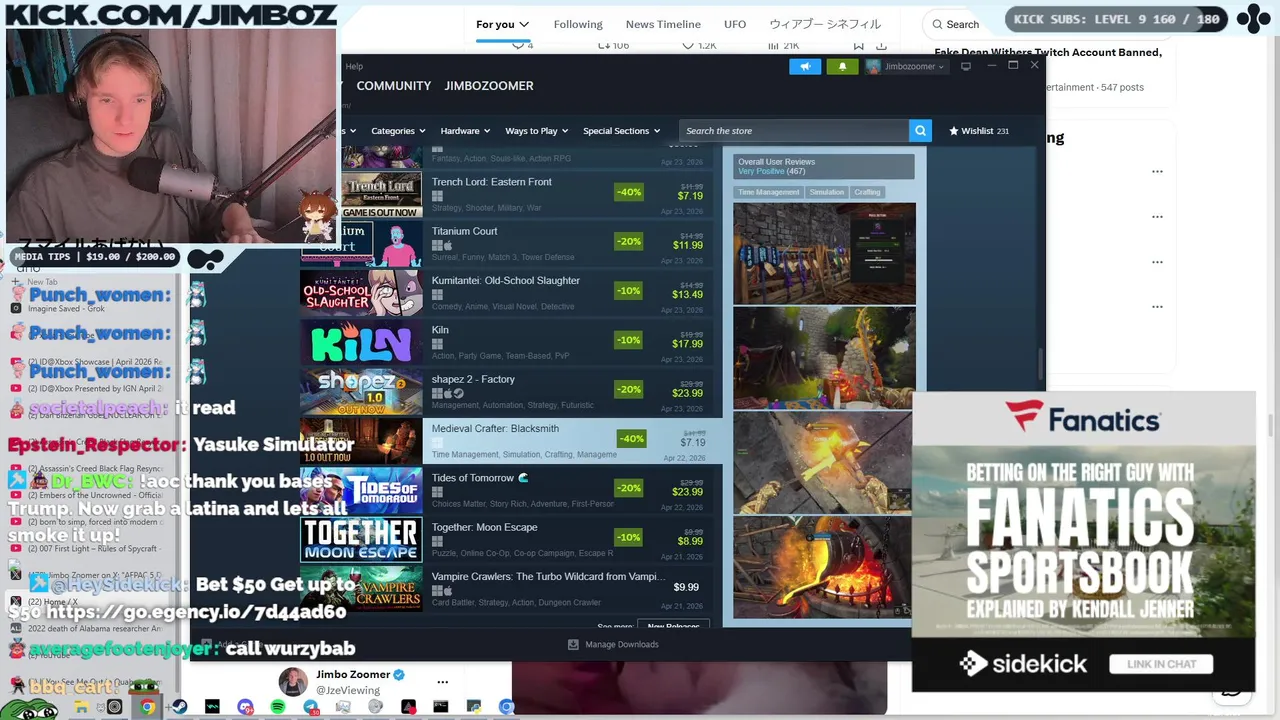
Task: Switch to the UFO tab on X
Action: click(735, 24)
